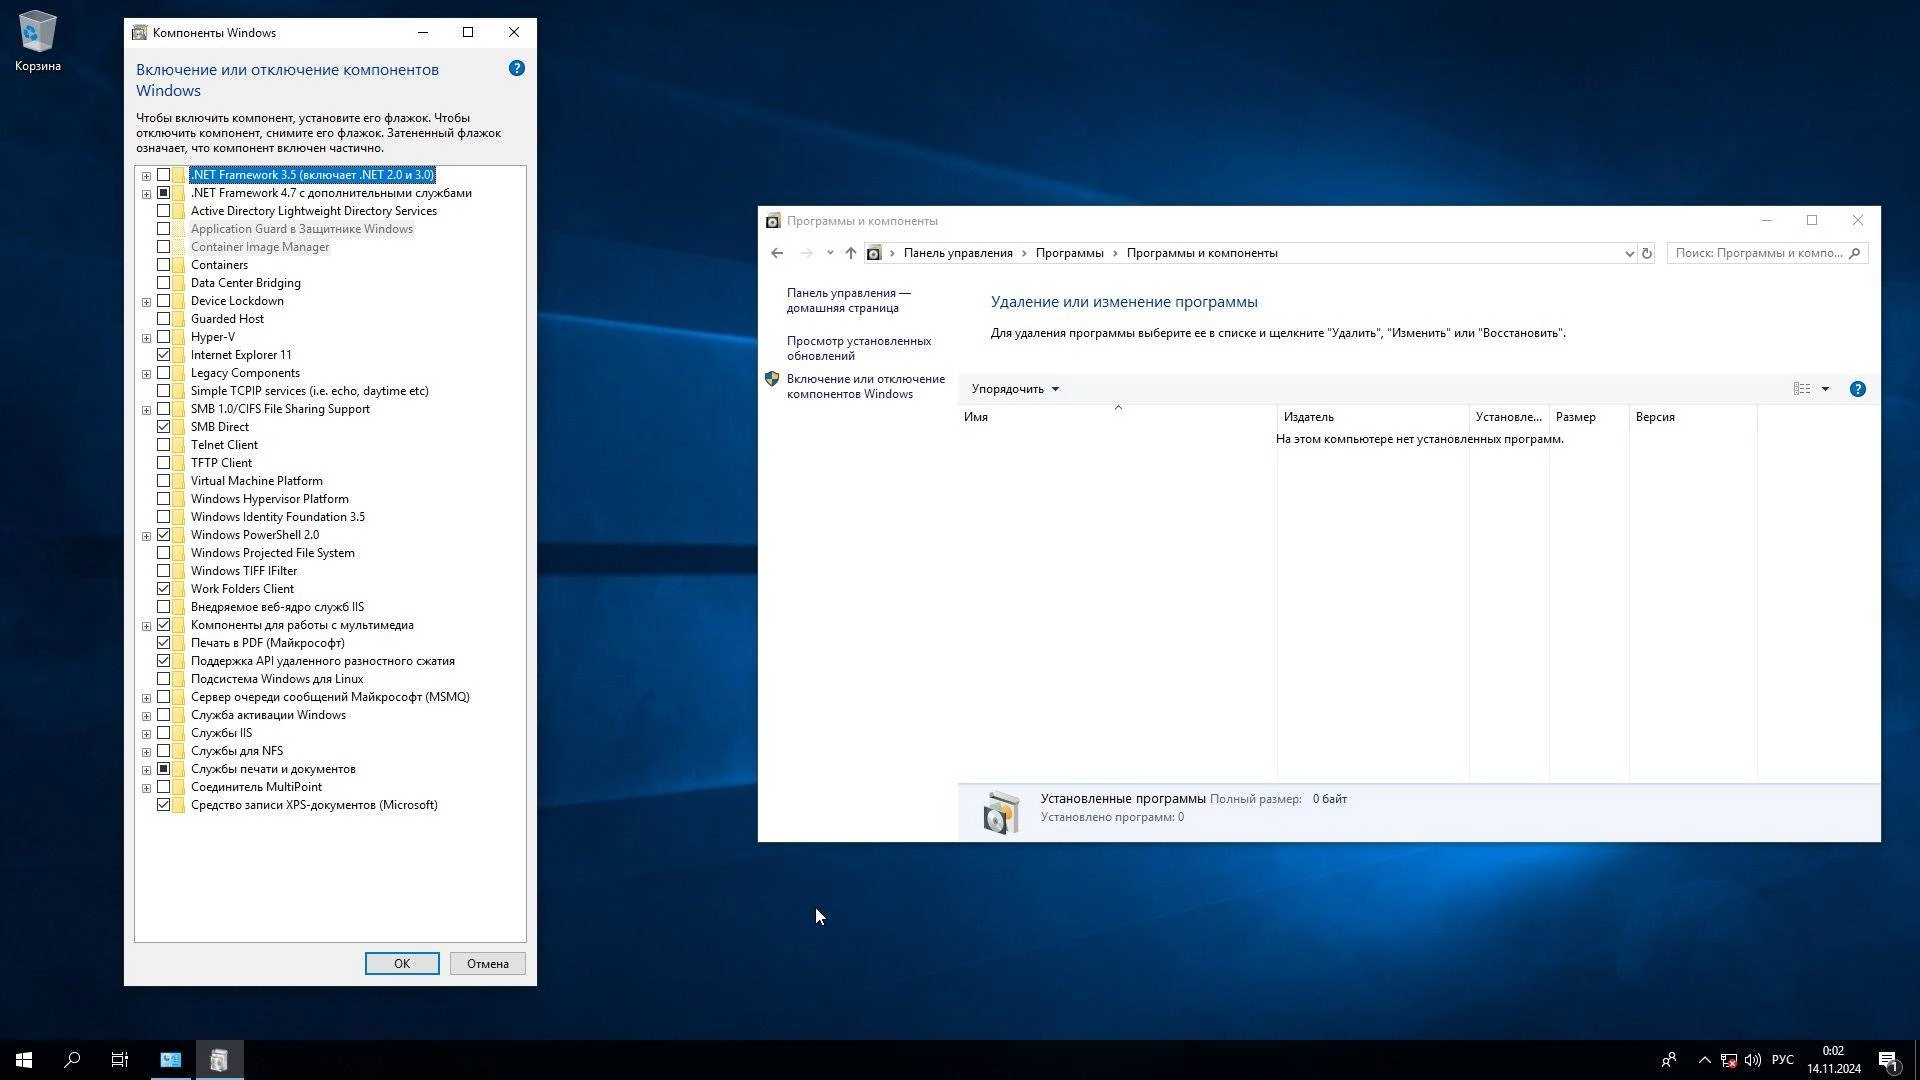
Task: Open Task View on taskbar
Action: (120, 1060)
